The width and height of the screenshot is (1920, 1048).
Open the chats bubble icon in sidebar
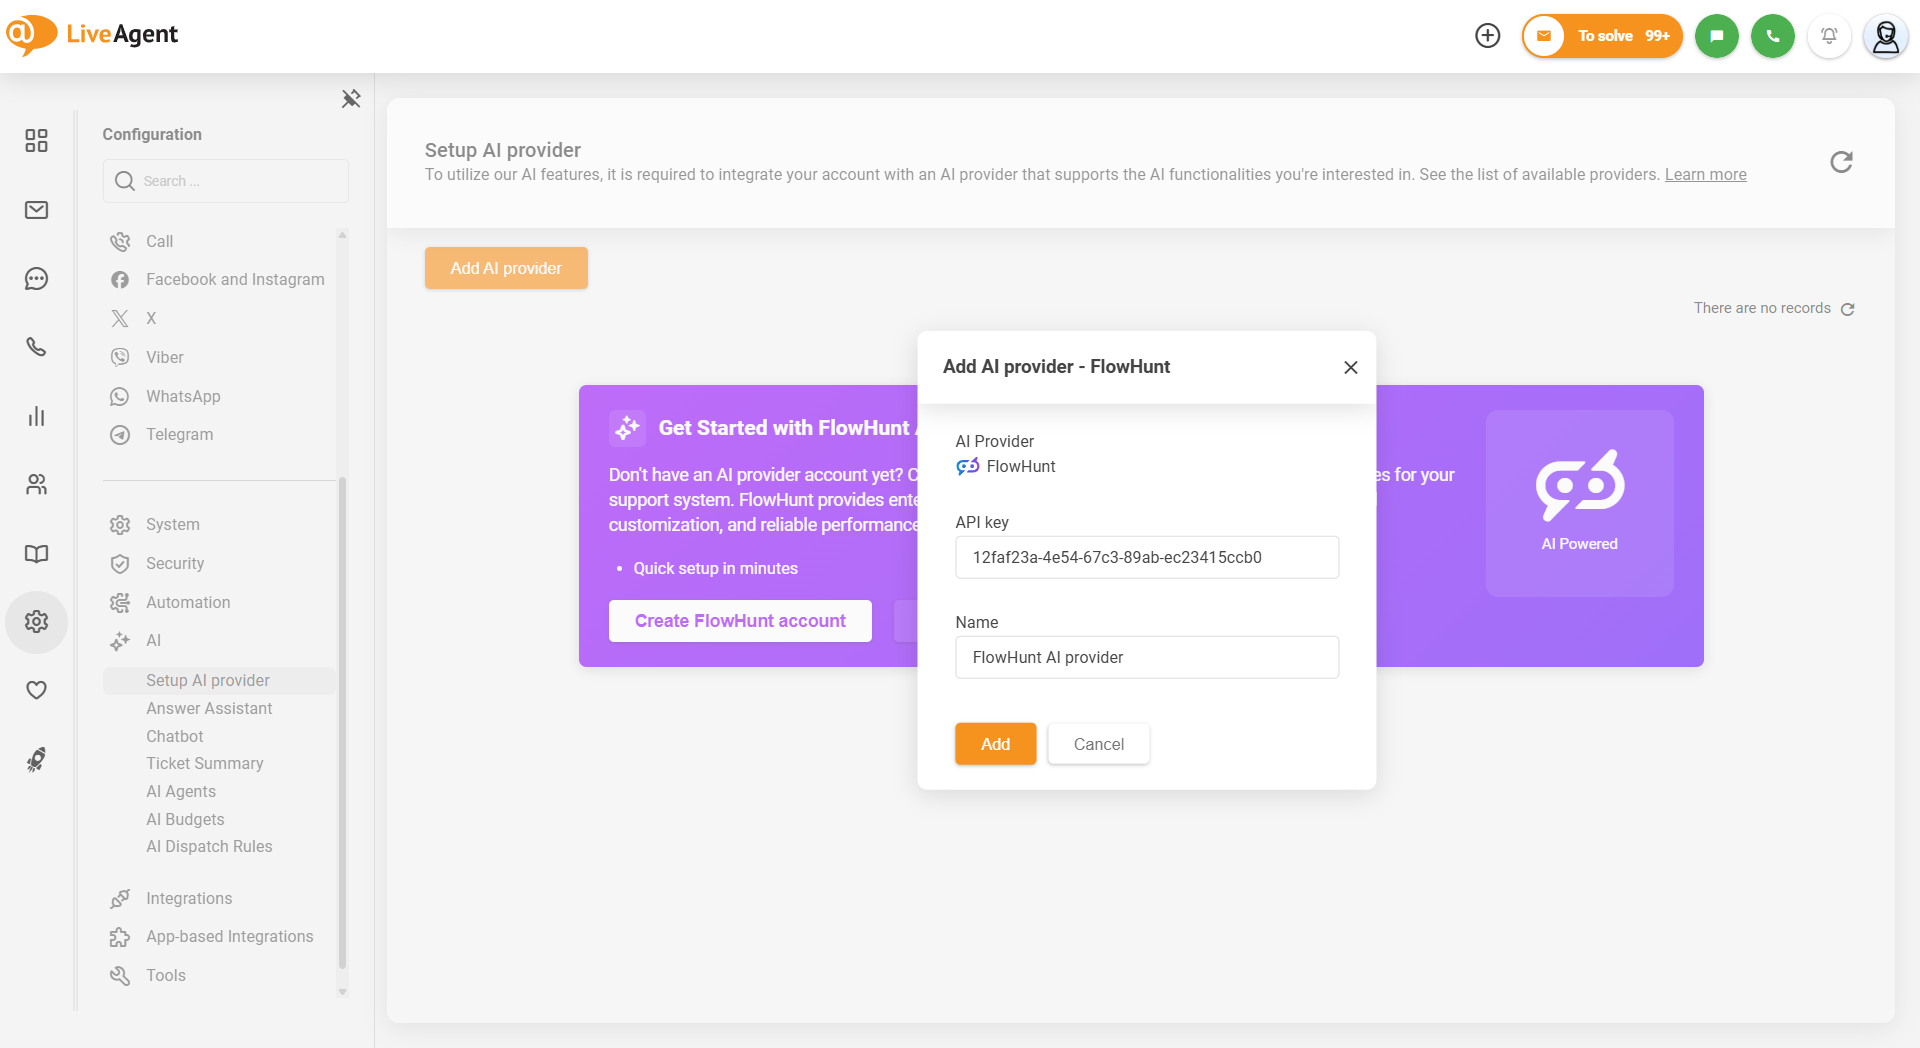(36, 279)
